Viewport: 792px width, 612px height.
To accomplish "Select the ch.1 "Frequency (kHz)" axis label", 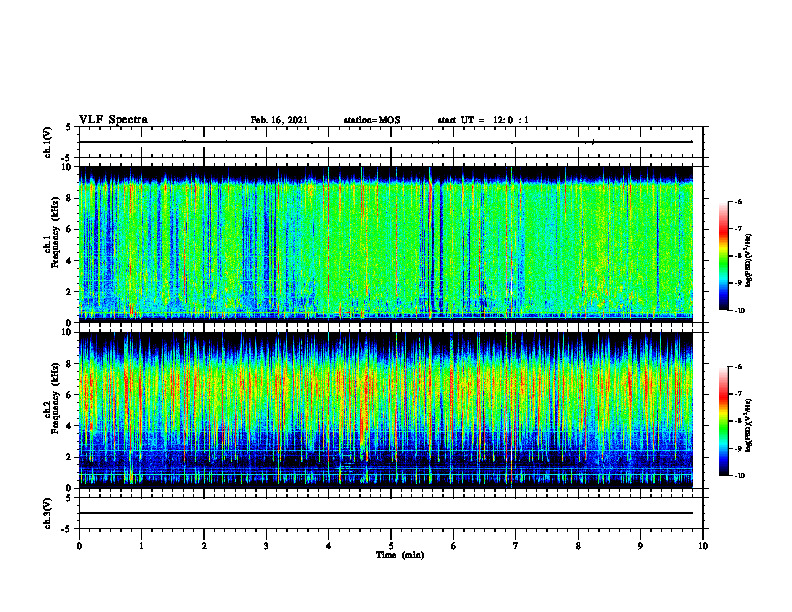I will pyautogui.click(x=54, y=232).
